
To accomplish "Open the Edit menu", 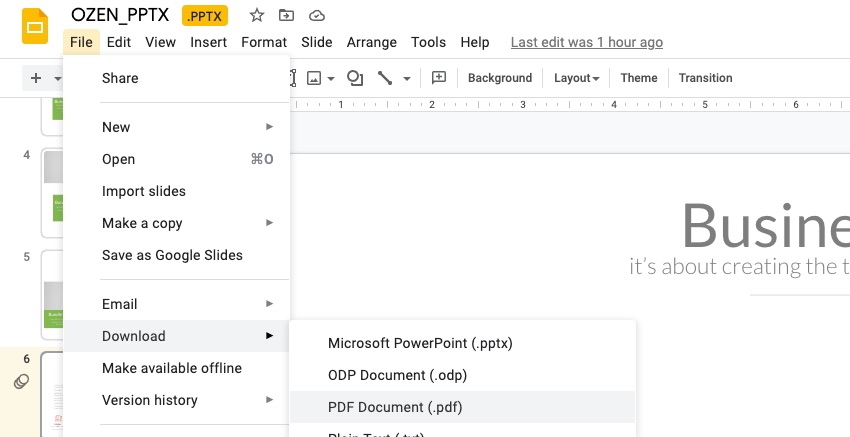I will [119, 42].
